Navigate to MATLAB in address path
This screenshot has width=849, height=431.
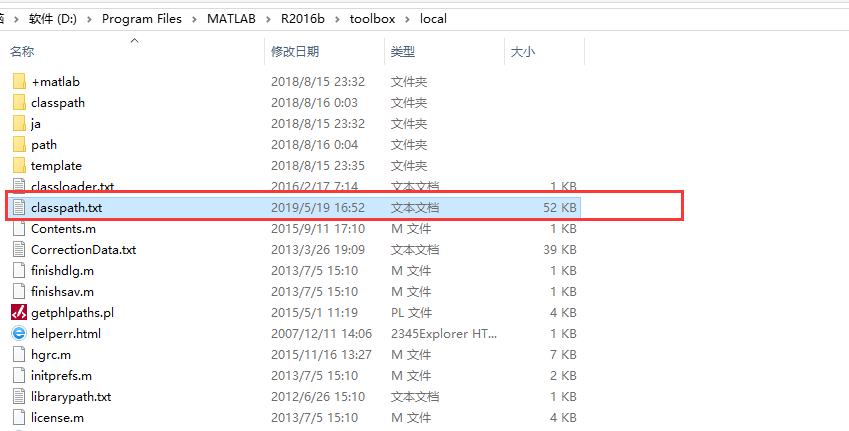click(x=231, y=19)
